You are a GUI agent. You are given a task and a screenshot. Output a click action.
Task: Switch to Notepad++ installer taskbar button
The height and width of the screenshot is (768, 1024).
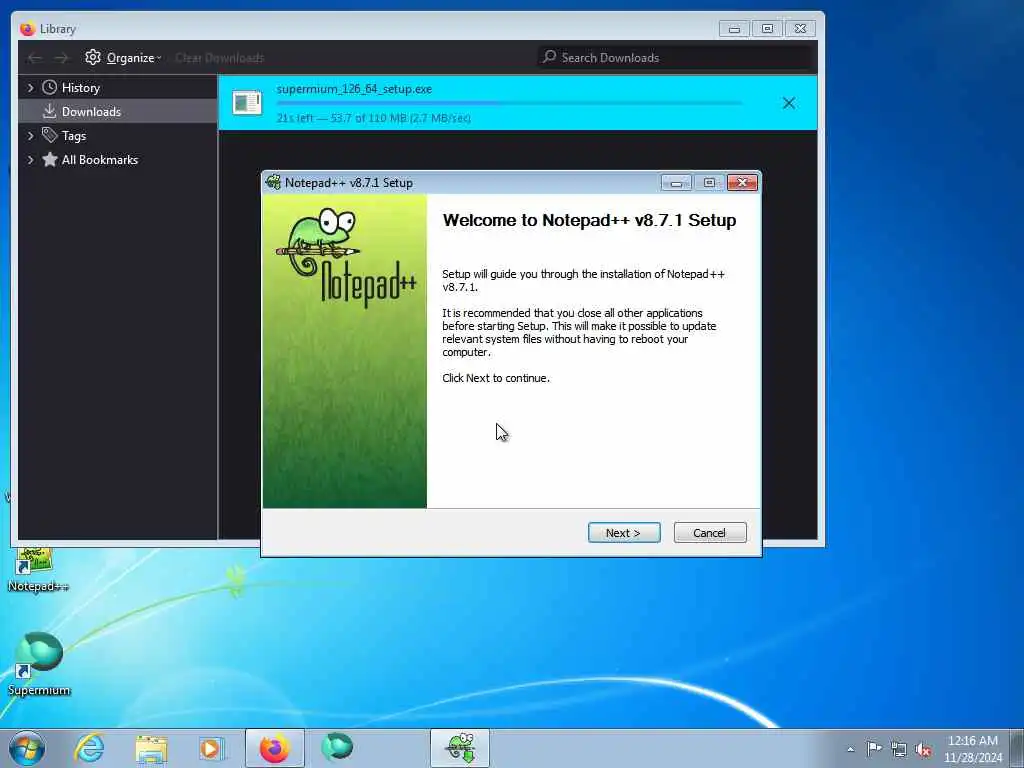click(x=460, y=748)
